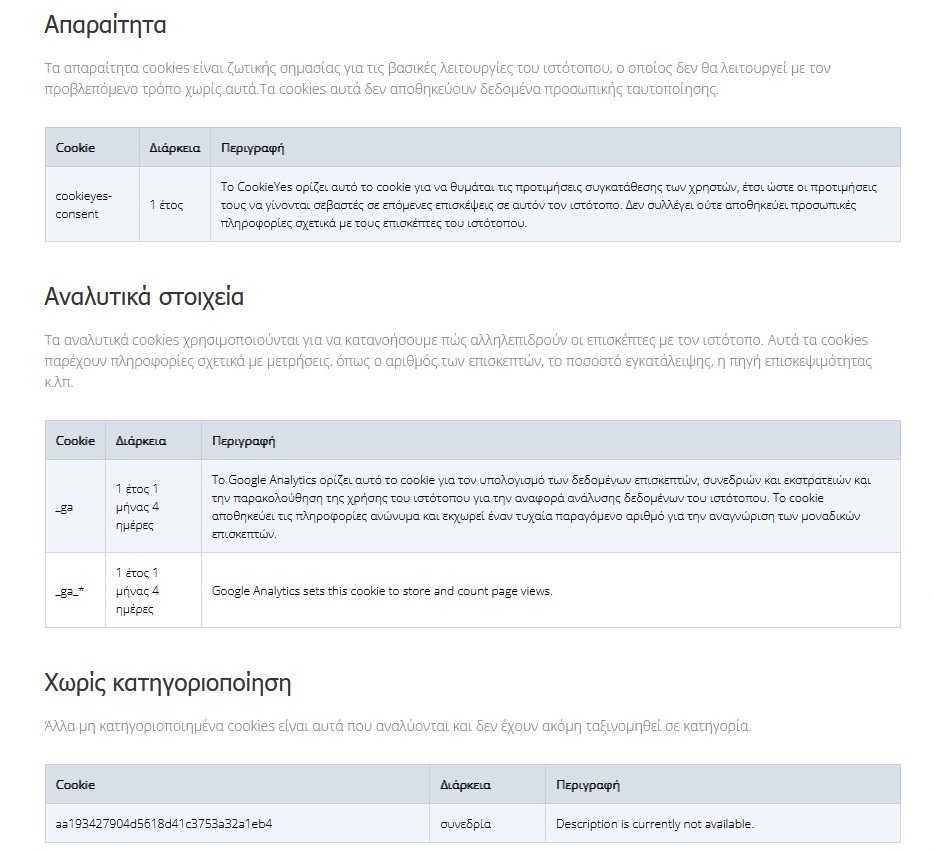934x852 pixels.
Task: Click the Χωρίς κατηγοριοποίηση heading
Action: (x=167, y=683)
